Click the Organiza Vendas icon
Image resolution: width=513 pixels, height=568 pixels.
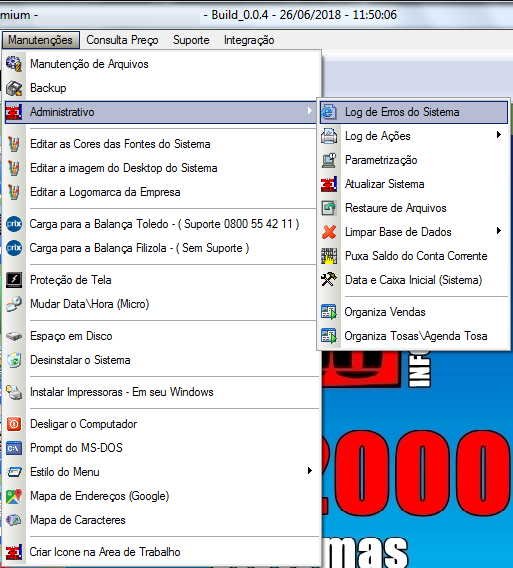tap(329, 312)
